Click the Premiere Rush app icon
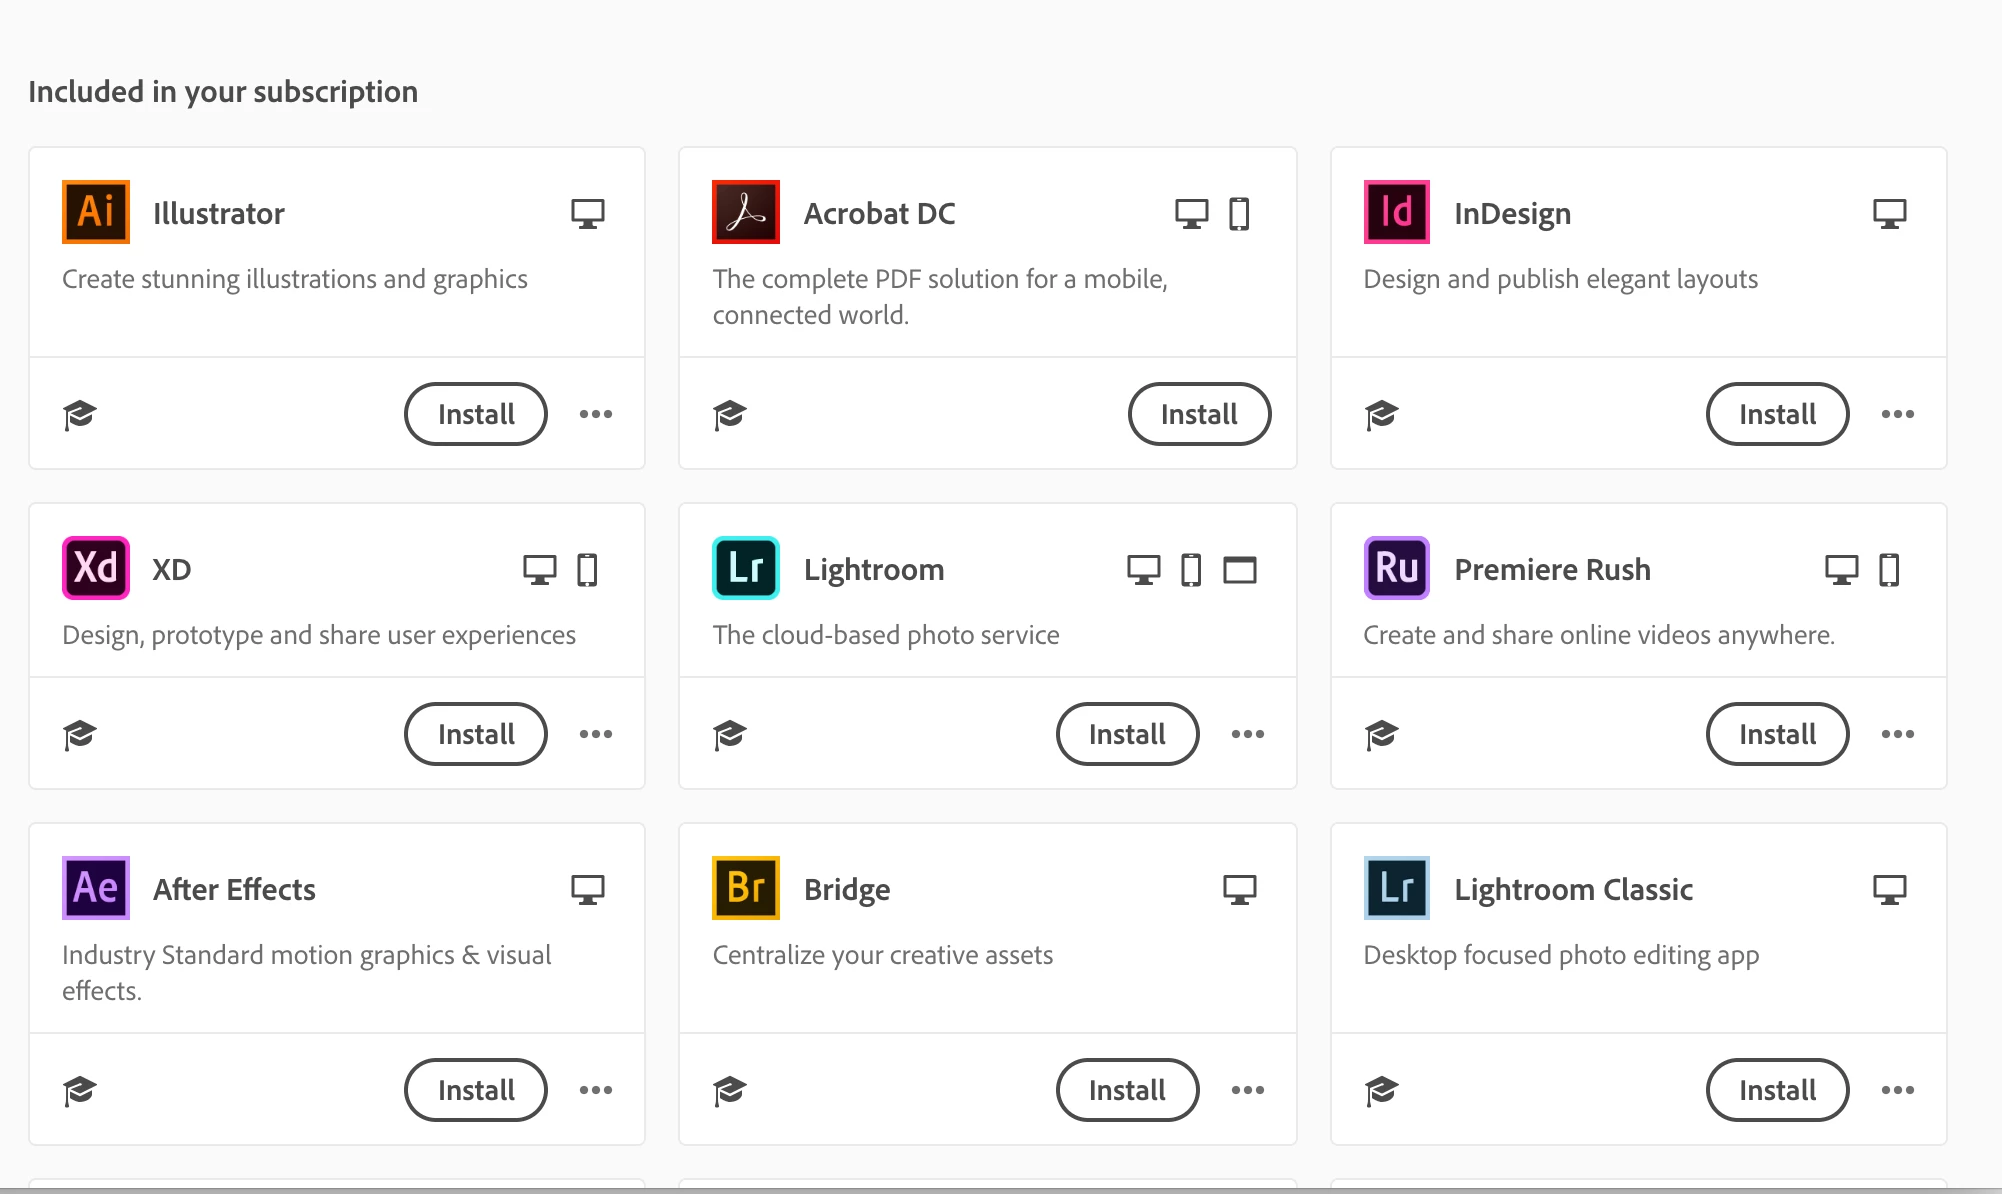 [1397, 568]
